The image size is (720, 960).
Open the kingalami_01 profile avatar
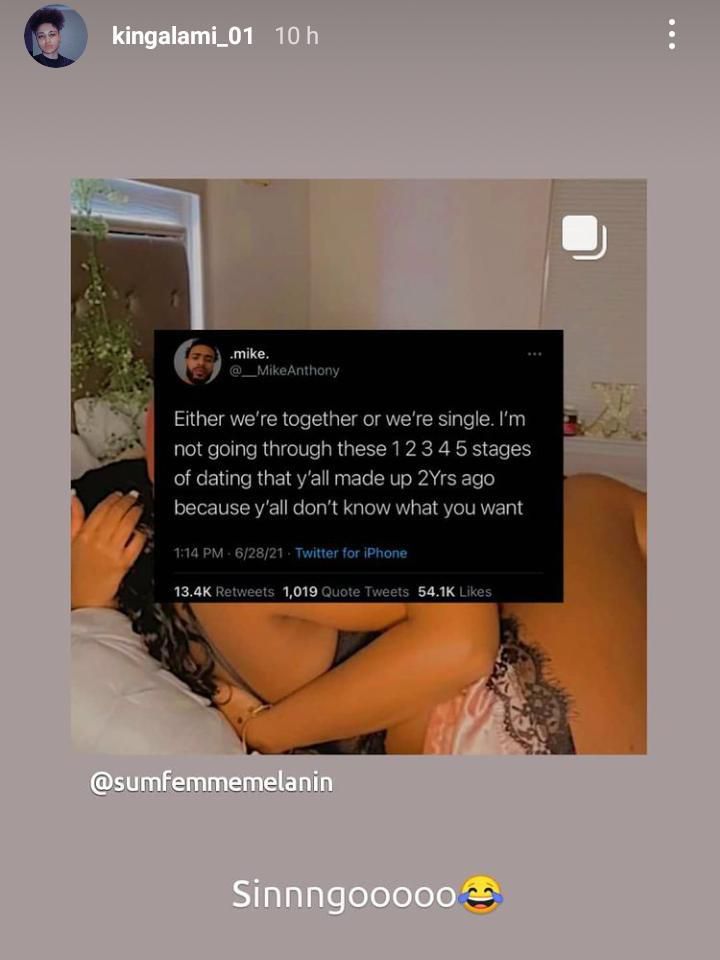(56, 36)
